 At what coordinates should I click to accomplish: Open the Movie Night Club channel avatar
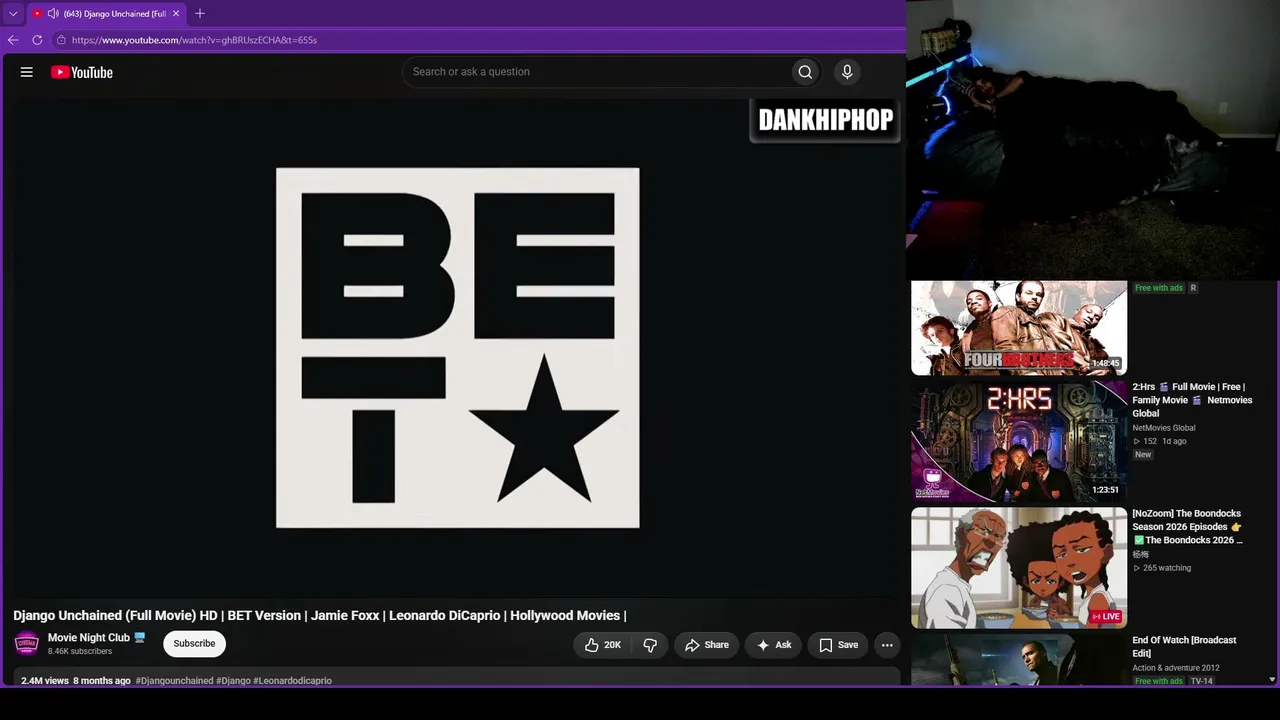[x=27, y=644]
